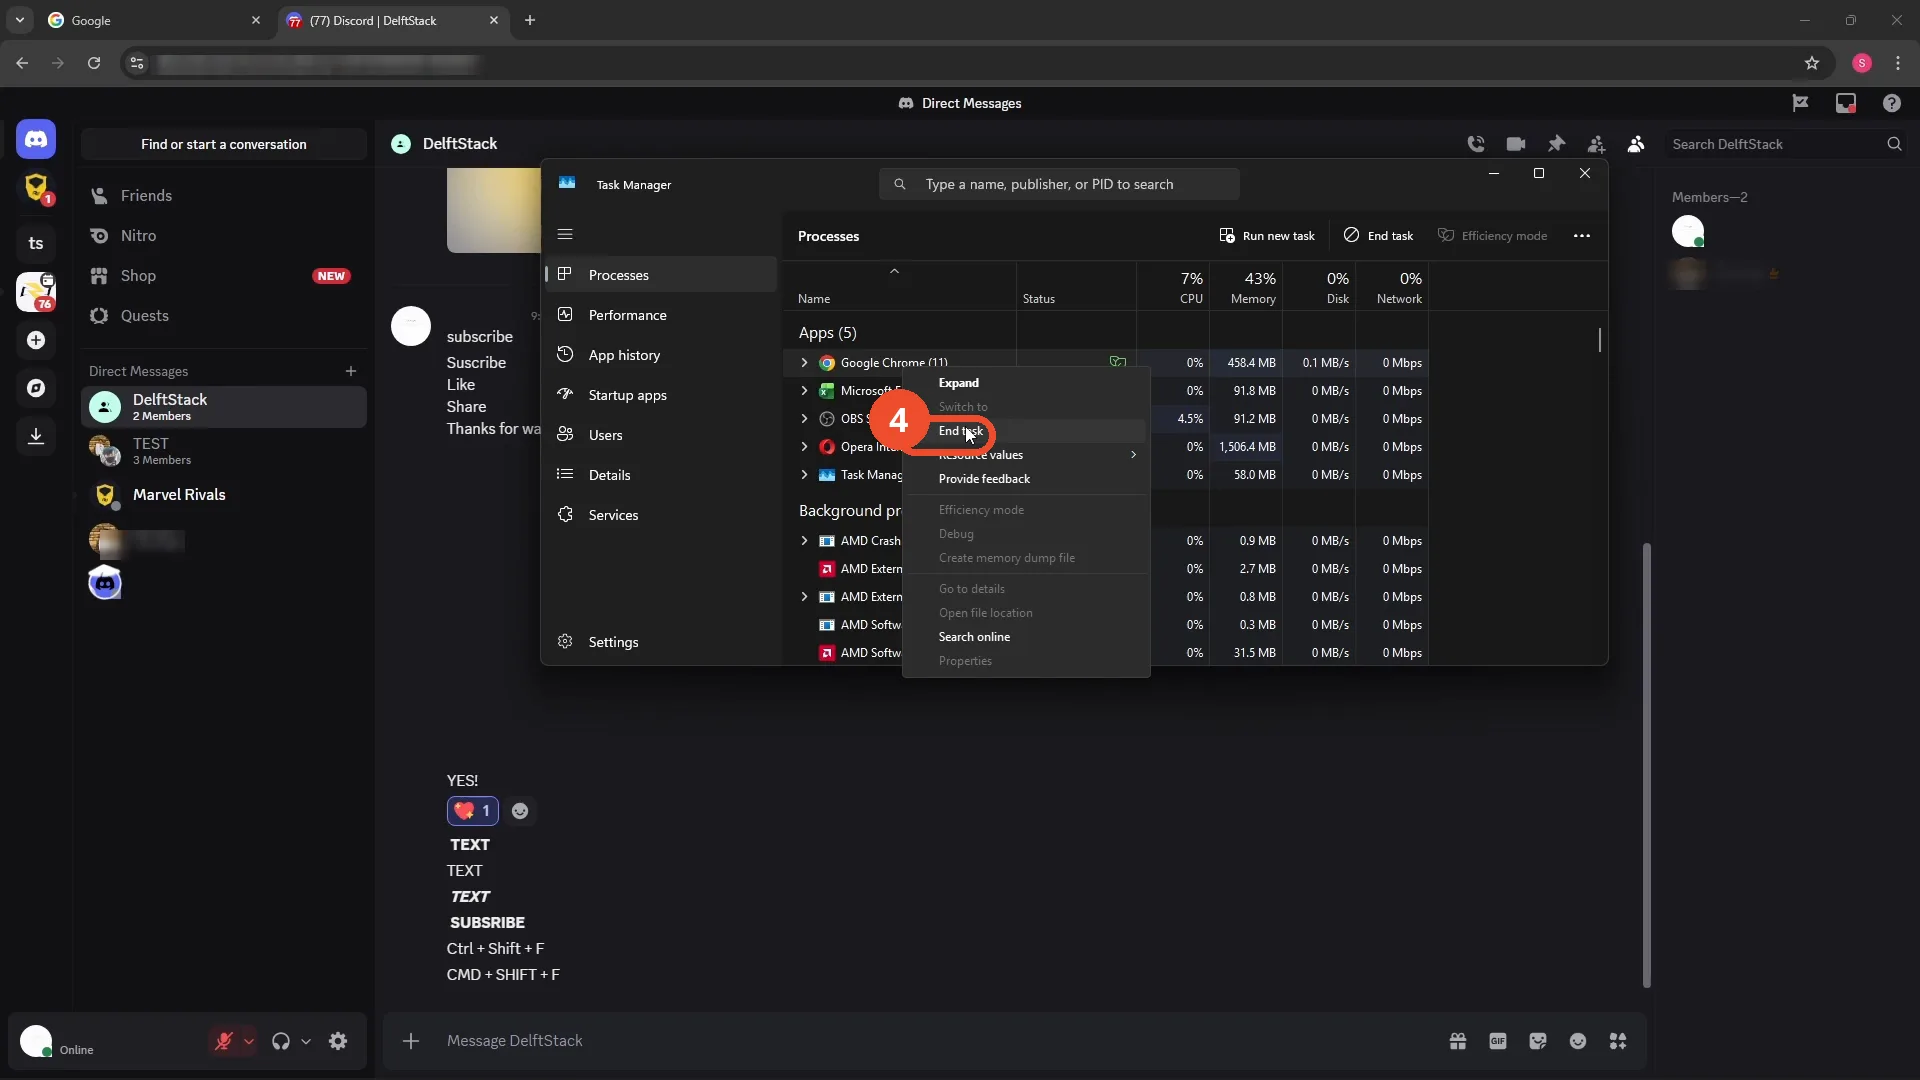Open headphone output options dropdown arrow

click(306, 1041)
